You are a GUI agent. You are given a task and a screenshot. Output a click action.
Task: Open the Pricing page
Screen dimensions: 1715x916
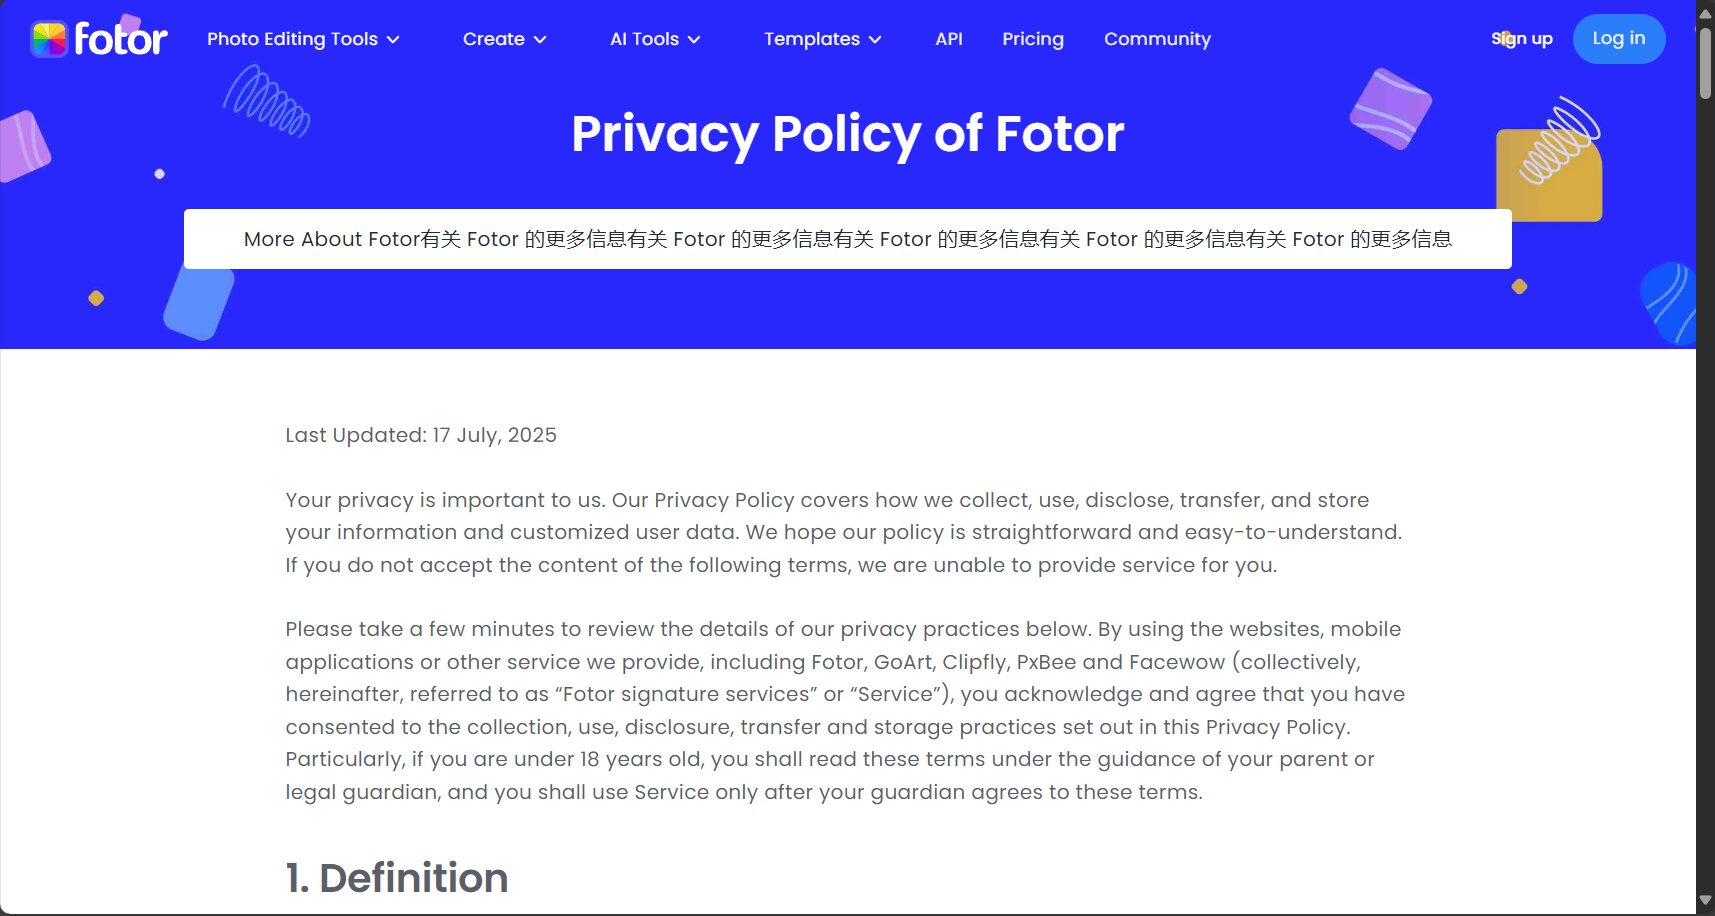pyautogui.click(x=1033, y=39)
